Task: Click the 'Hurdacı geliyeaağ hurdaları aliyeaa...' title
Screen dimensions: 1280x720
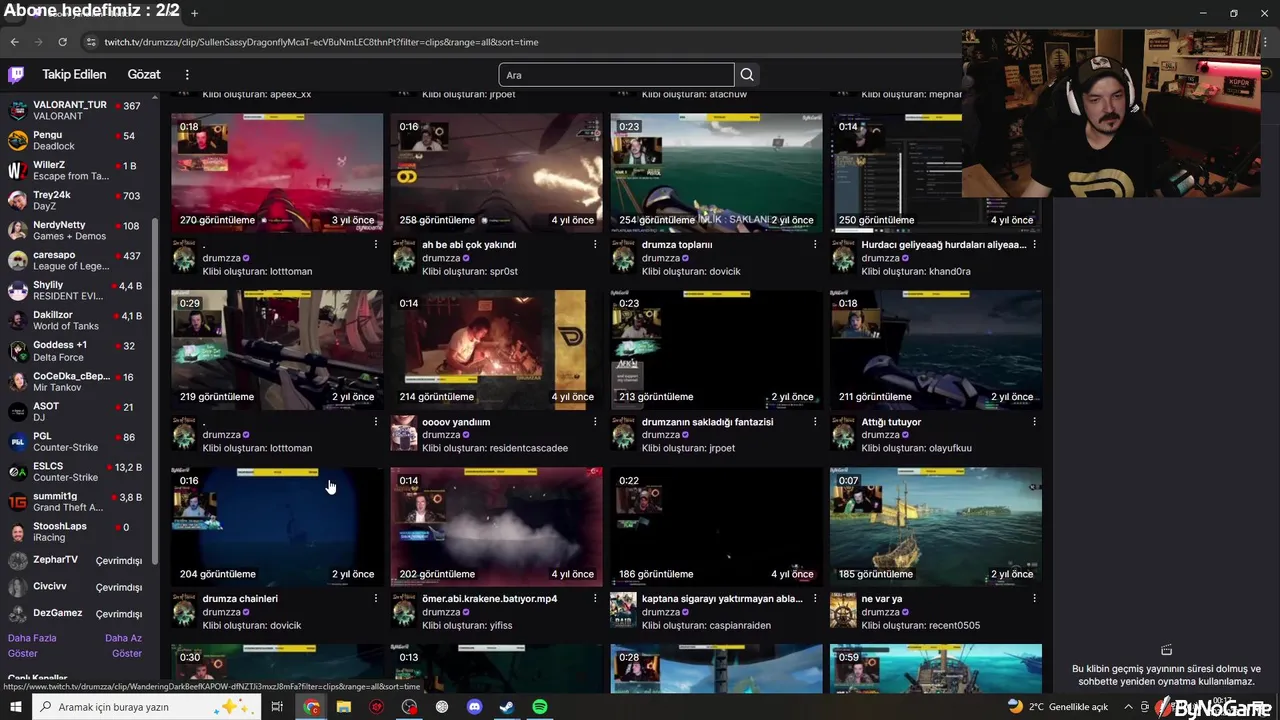Action: 944,245
